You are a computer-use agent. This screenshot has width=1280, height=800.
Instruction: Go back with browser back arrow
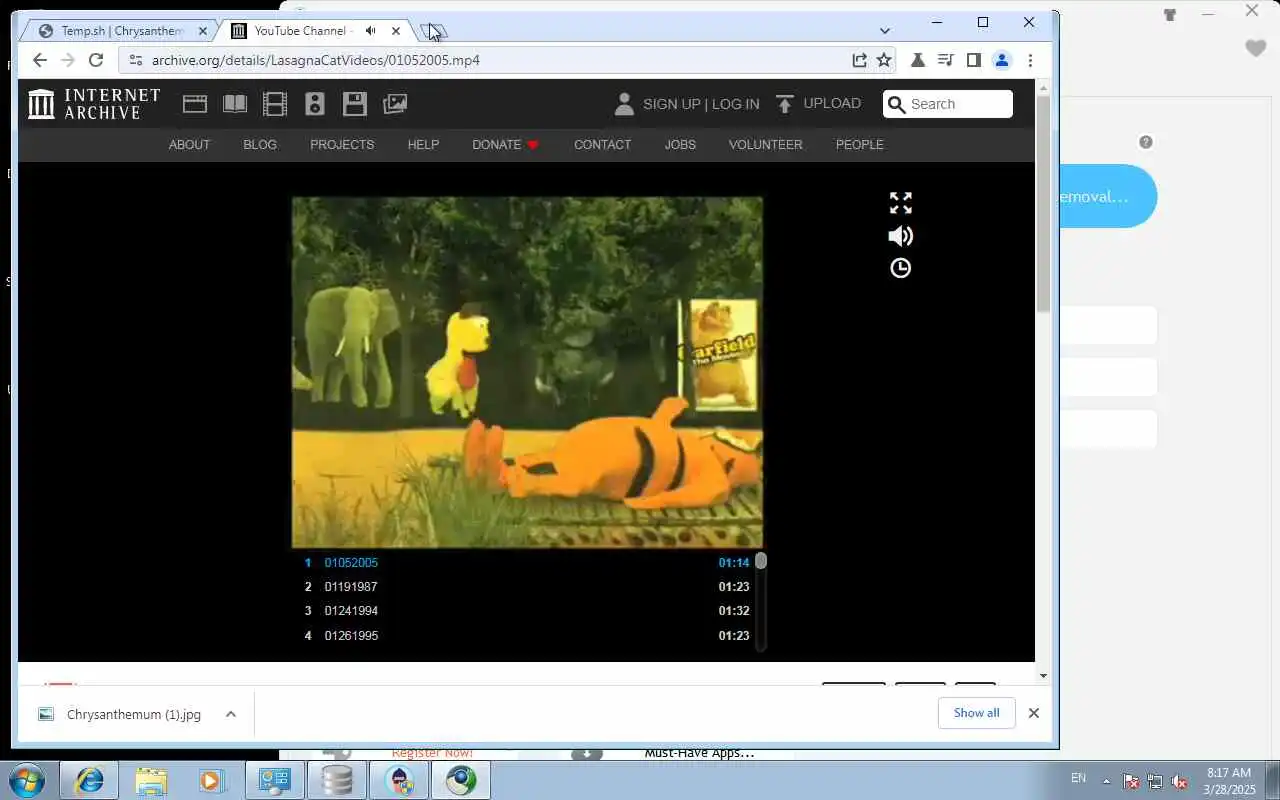(40, 60)
